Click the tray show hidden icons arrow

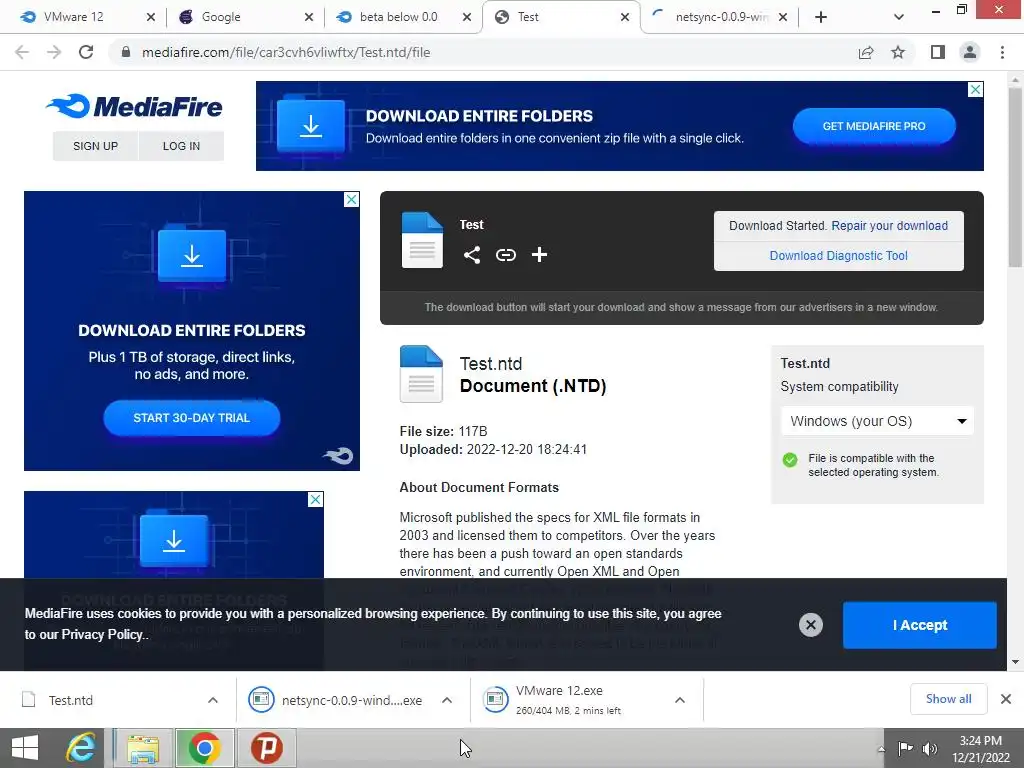point(881,749)
